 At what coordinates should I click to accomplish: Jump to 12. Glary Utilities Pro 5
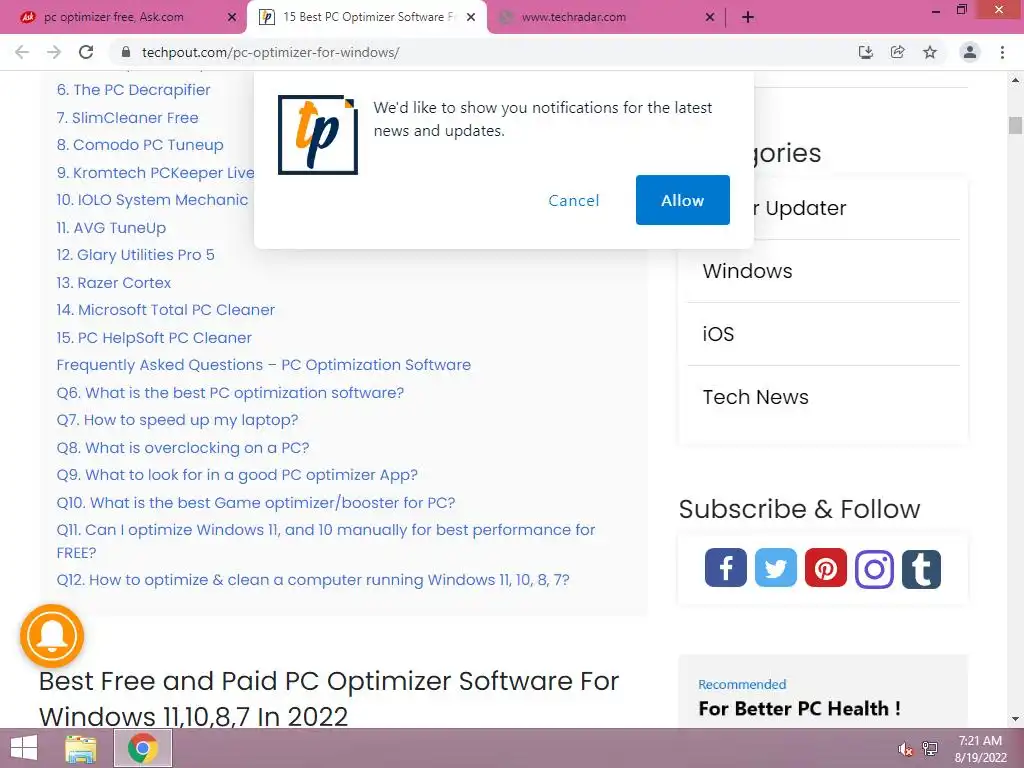click(136, 255)
